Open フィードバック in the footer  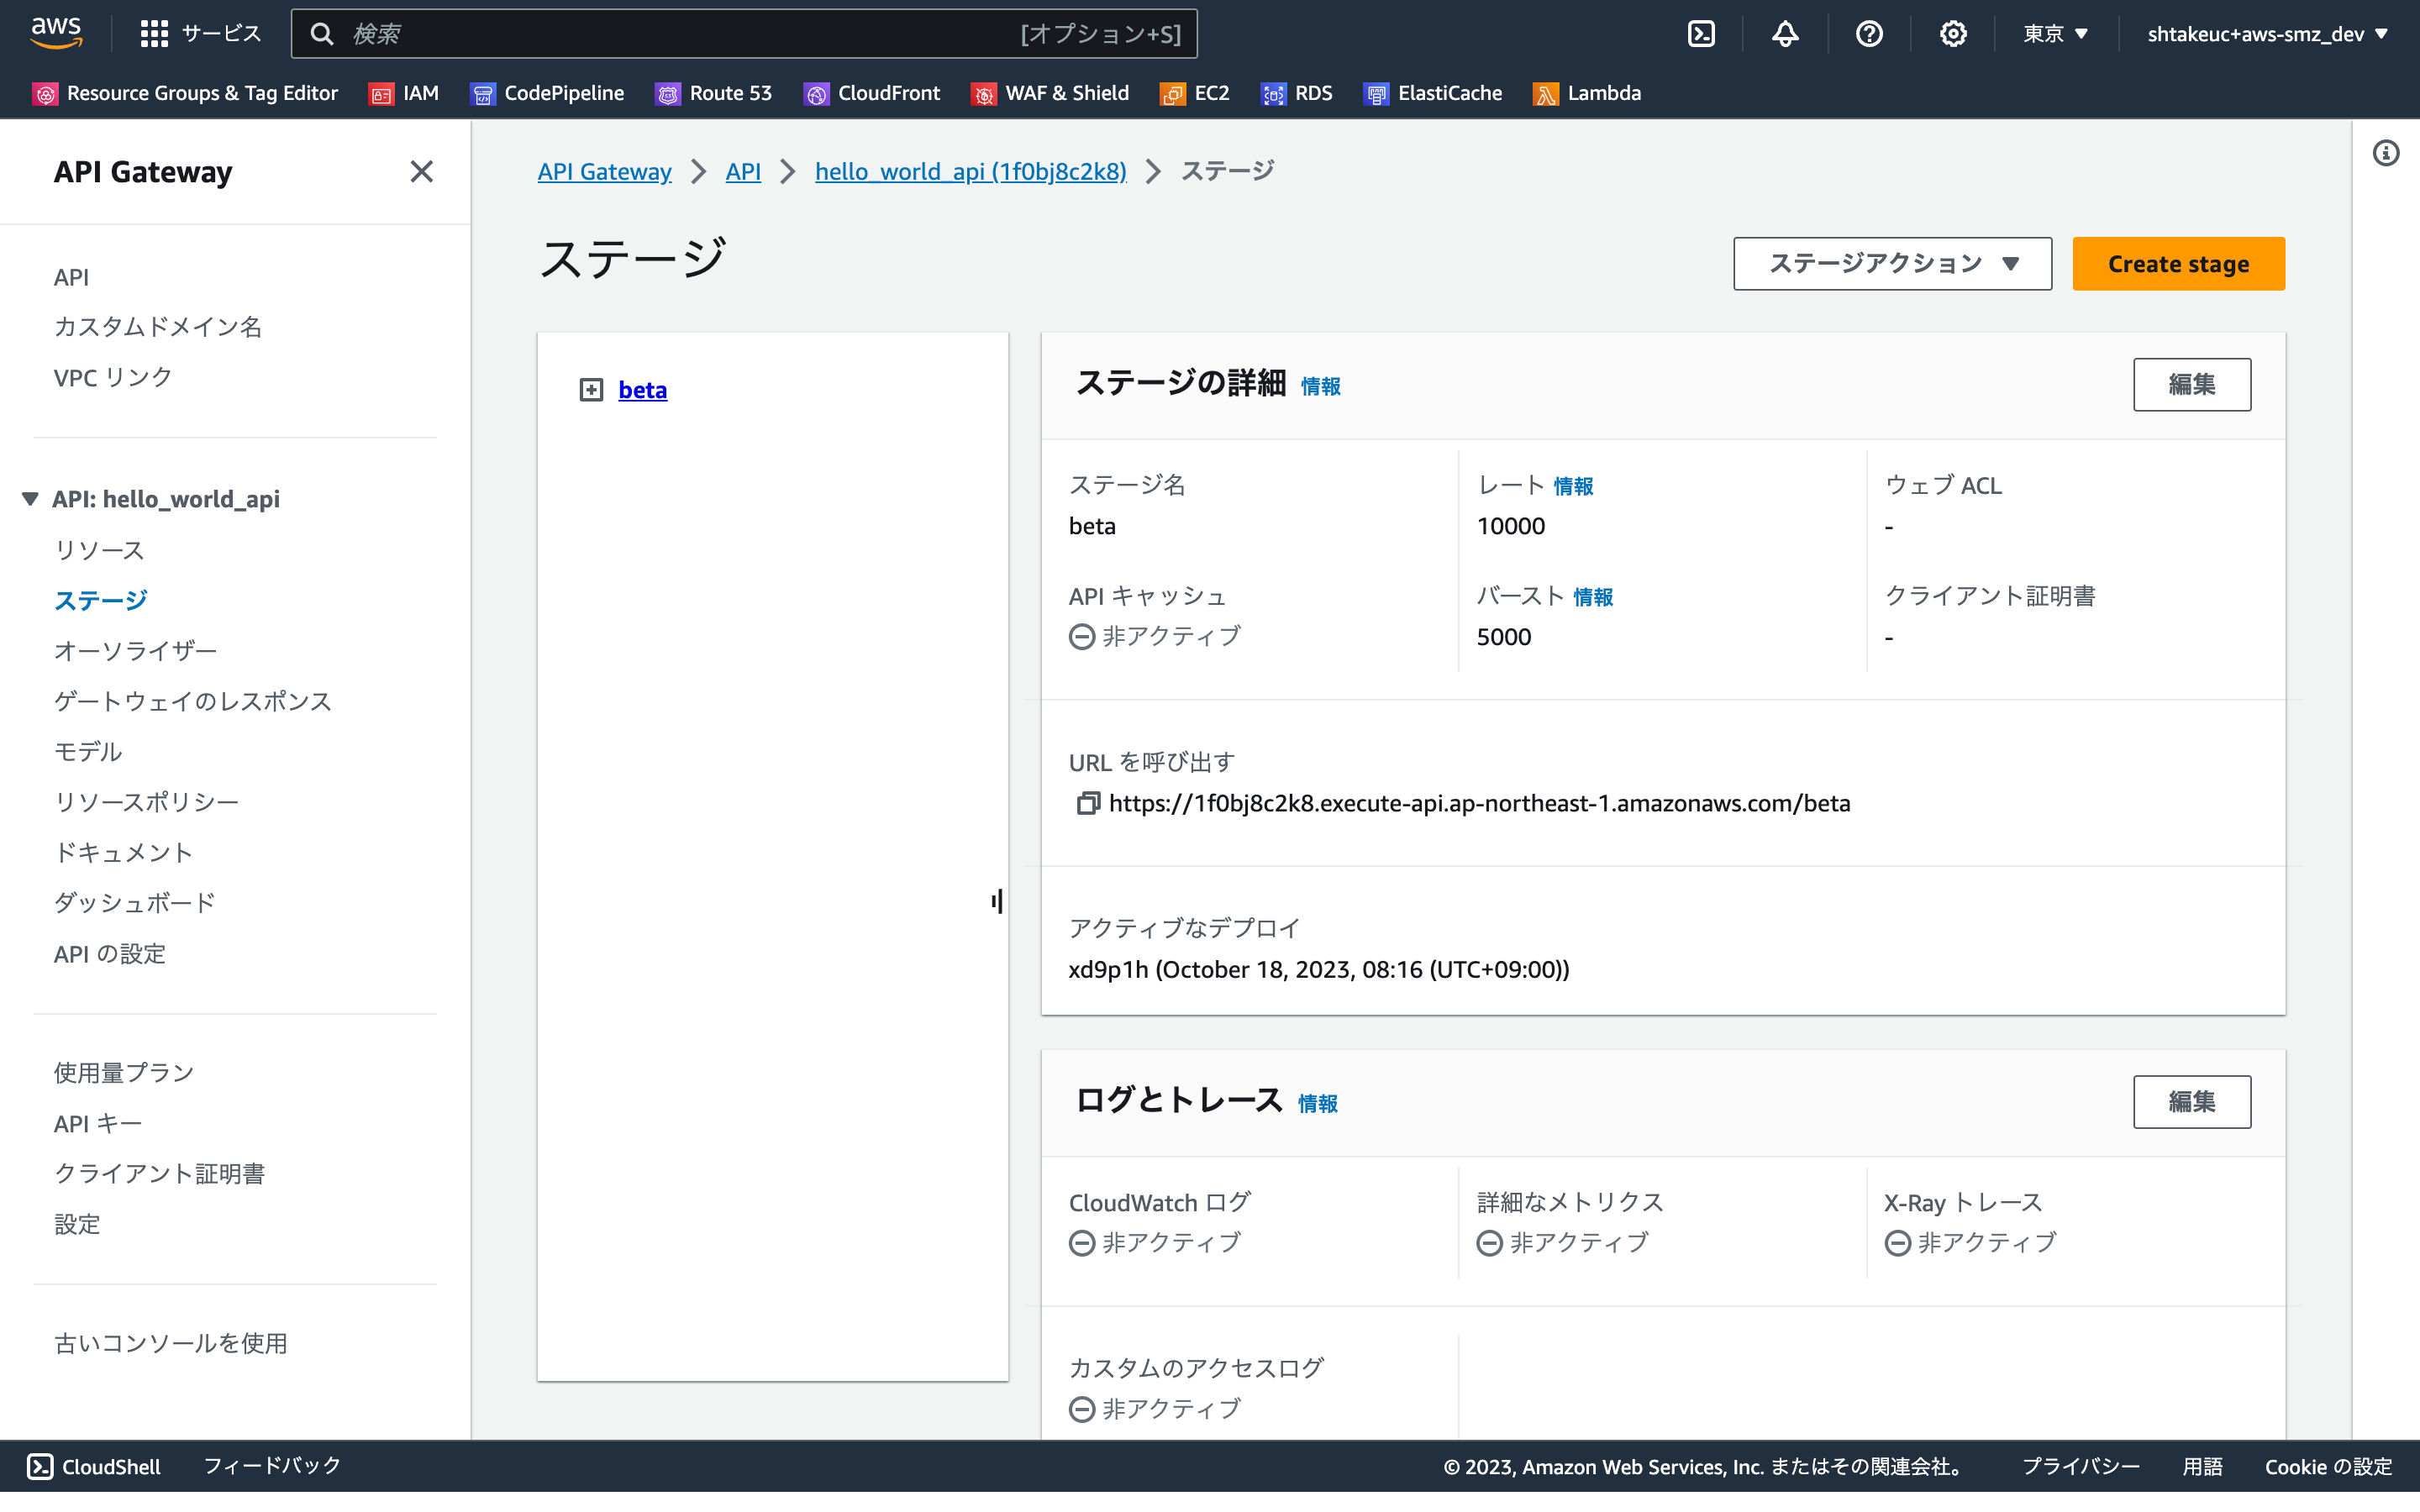tap(272, 1466)
